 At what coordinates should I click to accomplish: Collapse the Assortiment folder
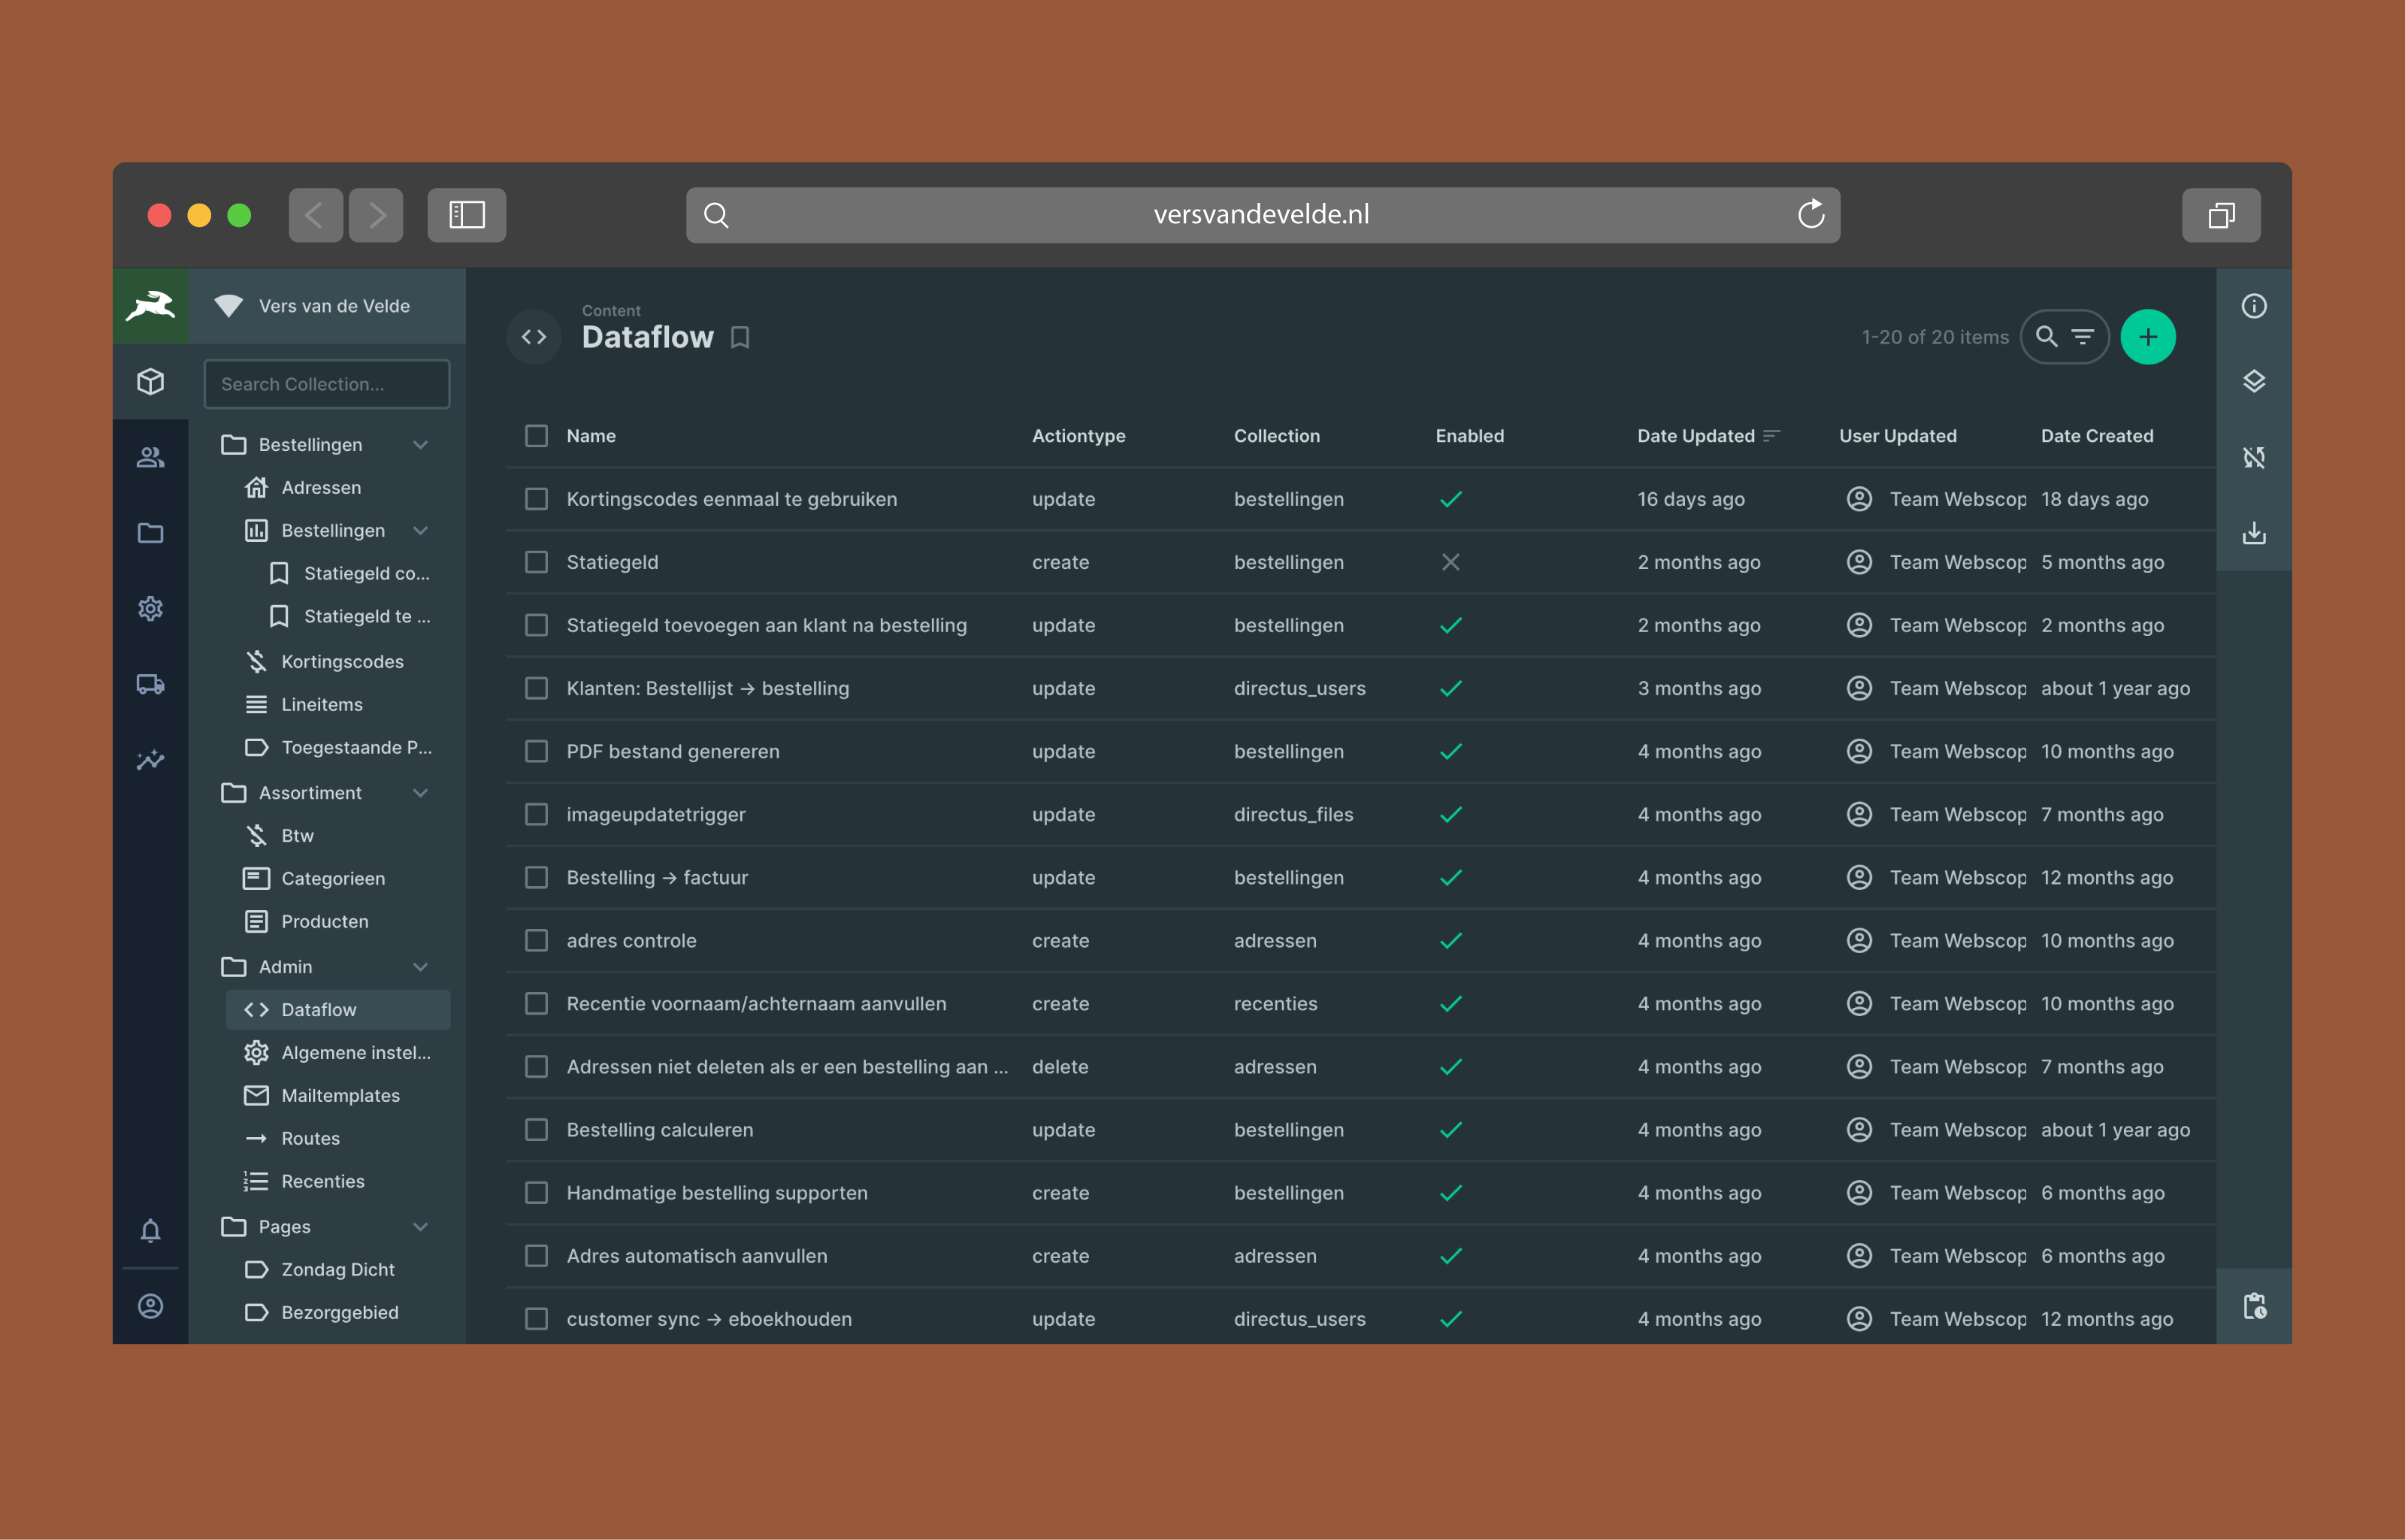click(420, 793)
